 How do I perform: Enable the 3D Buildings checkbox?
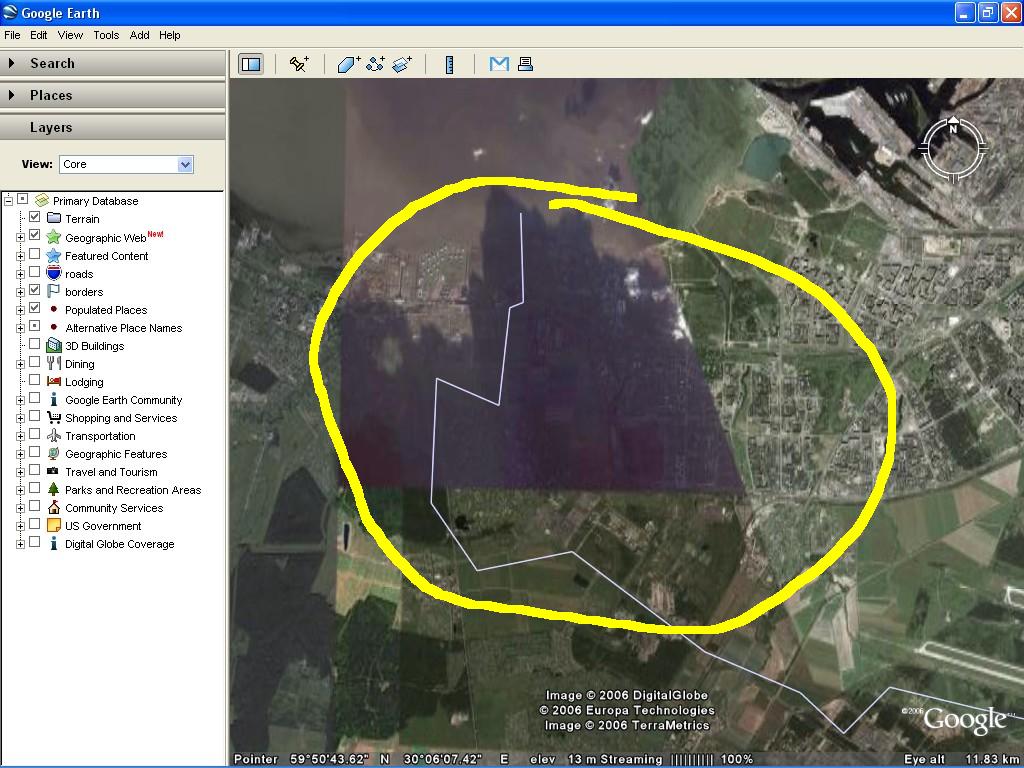35,345
